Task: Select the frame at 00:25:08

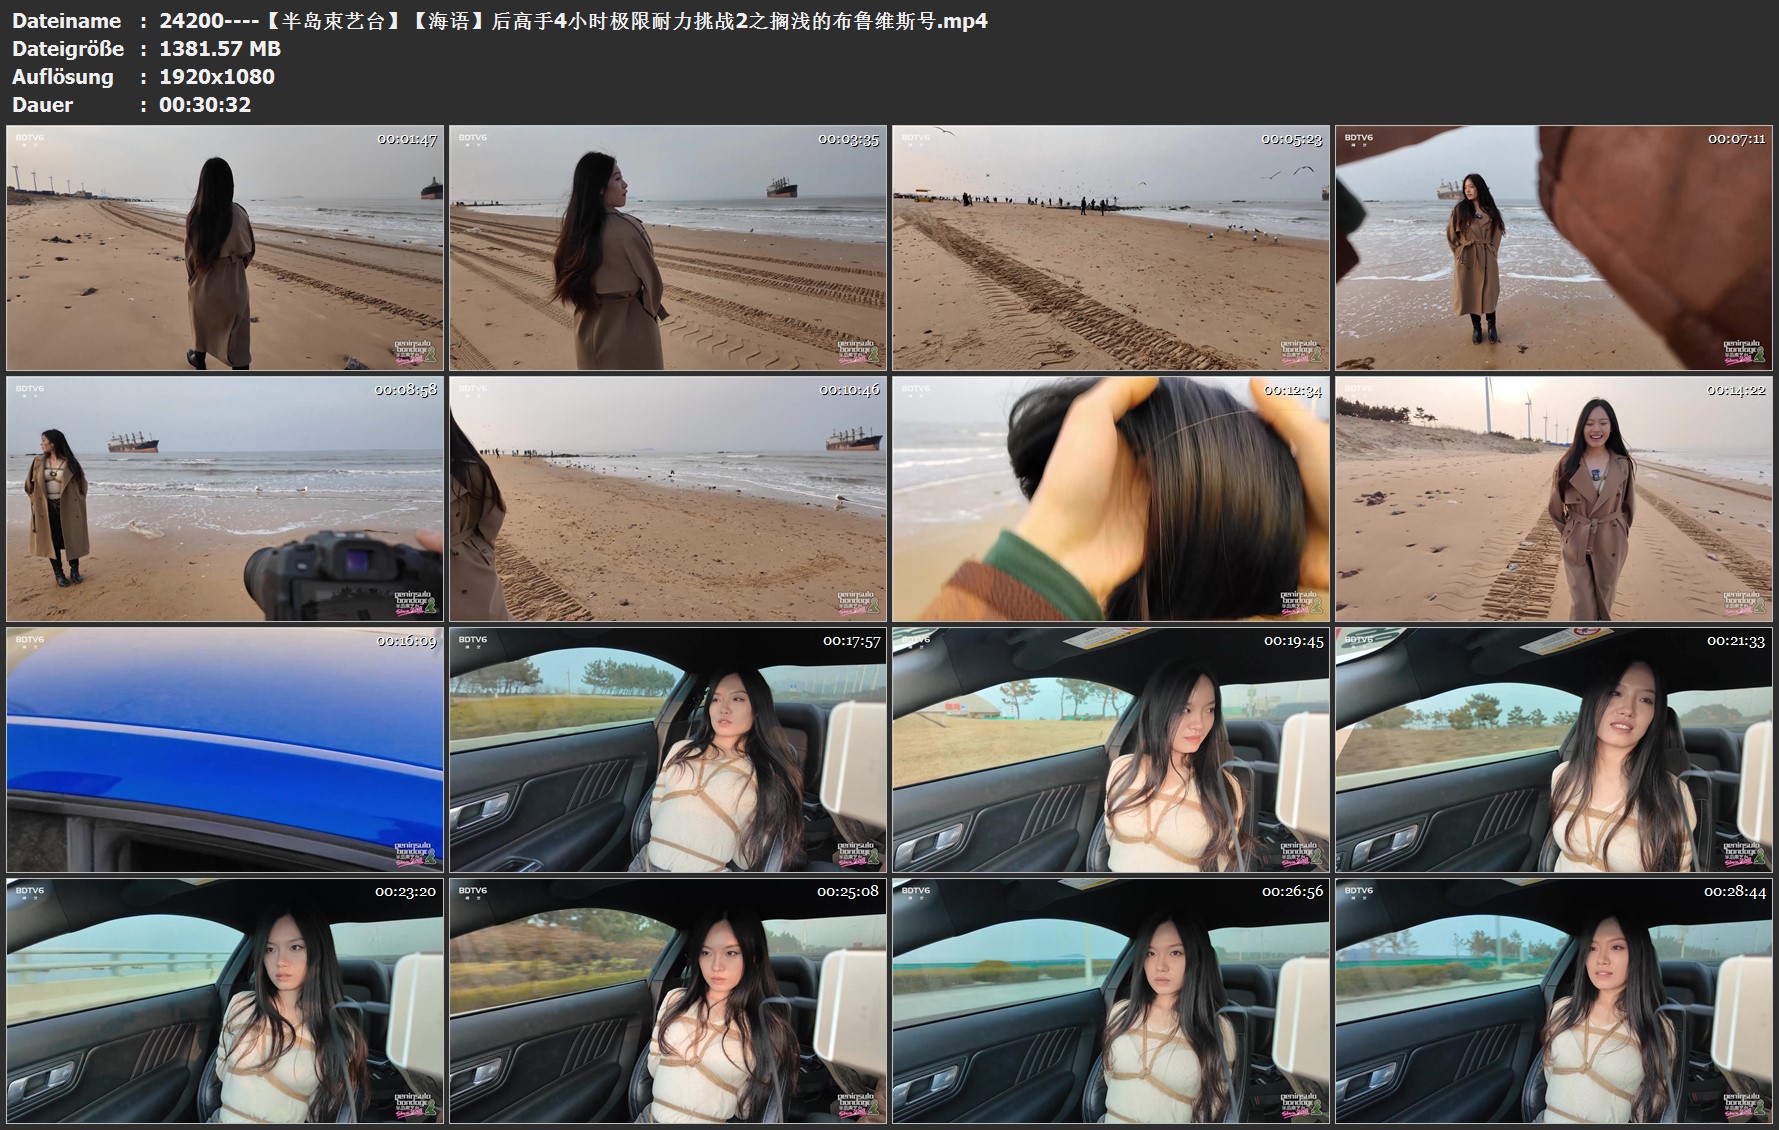Action: (x=668, y=1001)
